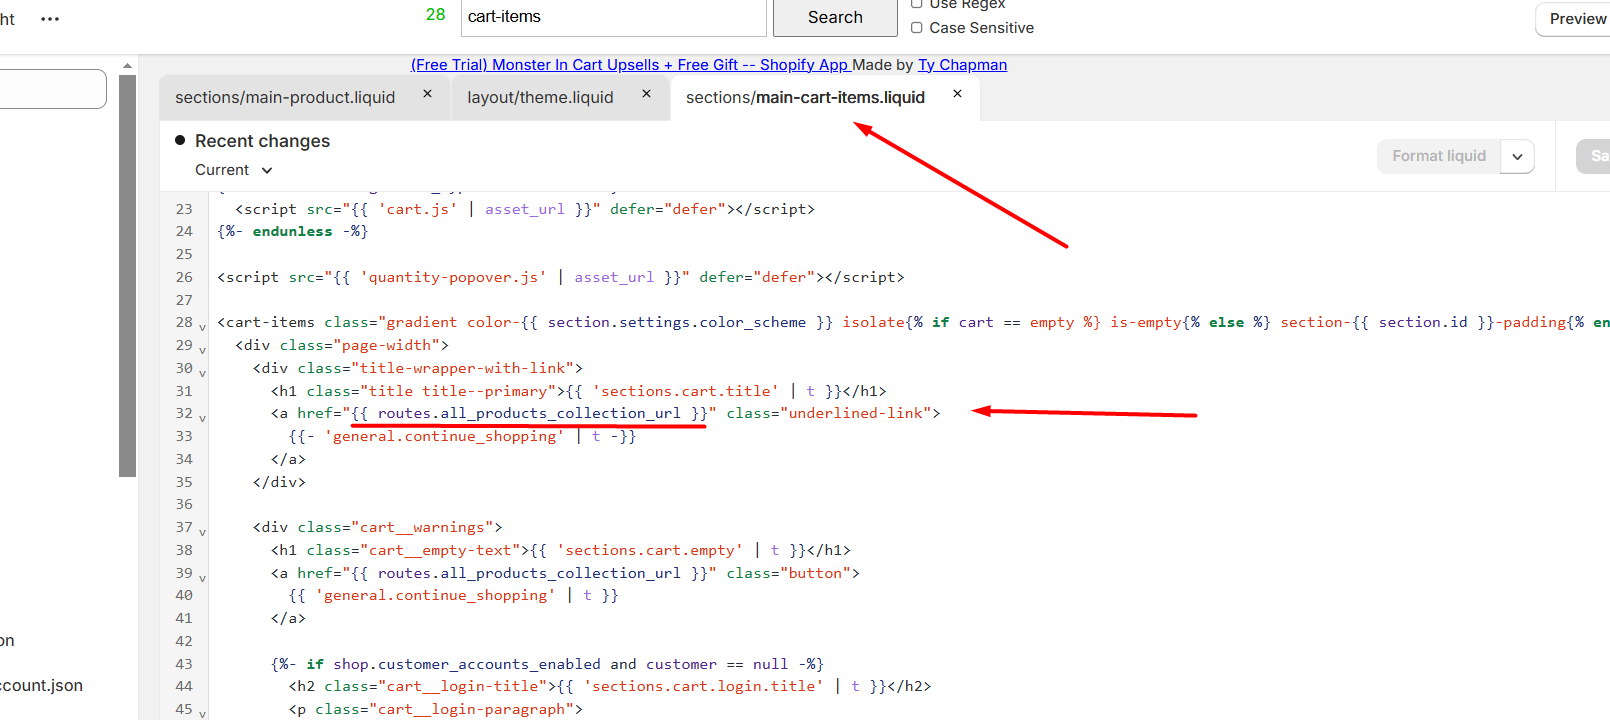Close the main-cart-items.liquid tab
This screenshot has width=1610, height=720.
tap(957, 94)
